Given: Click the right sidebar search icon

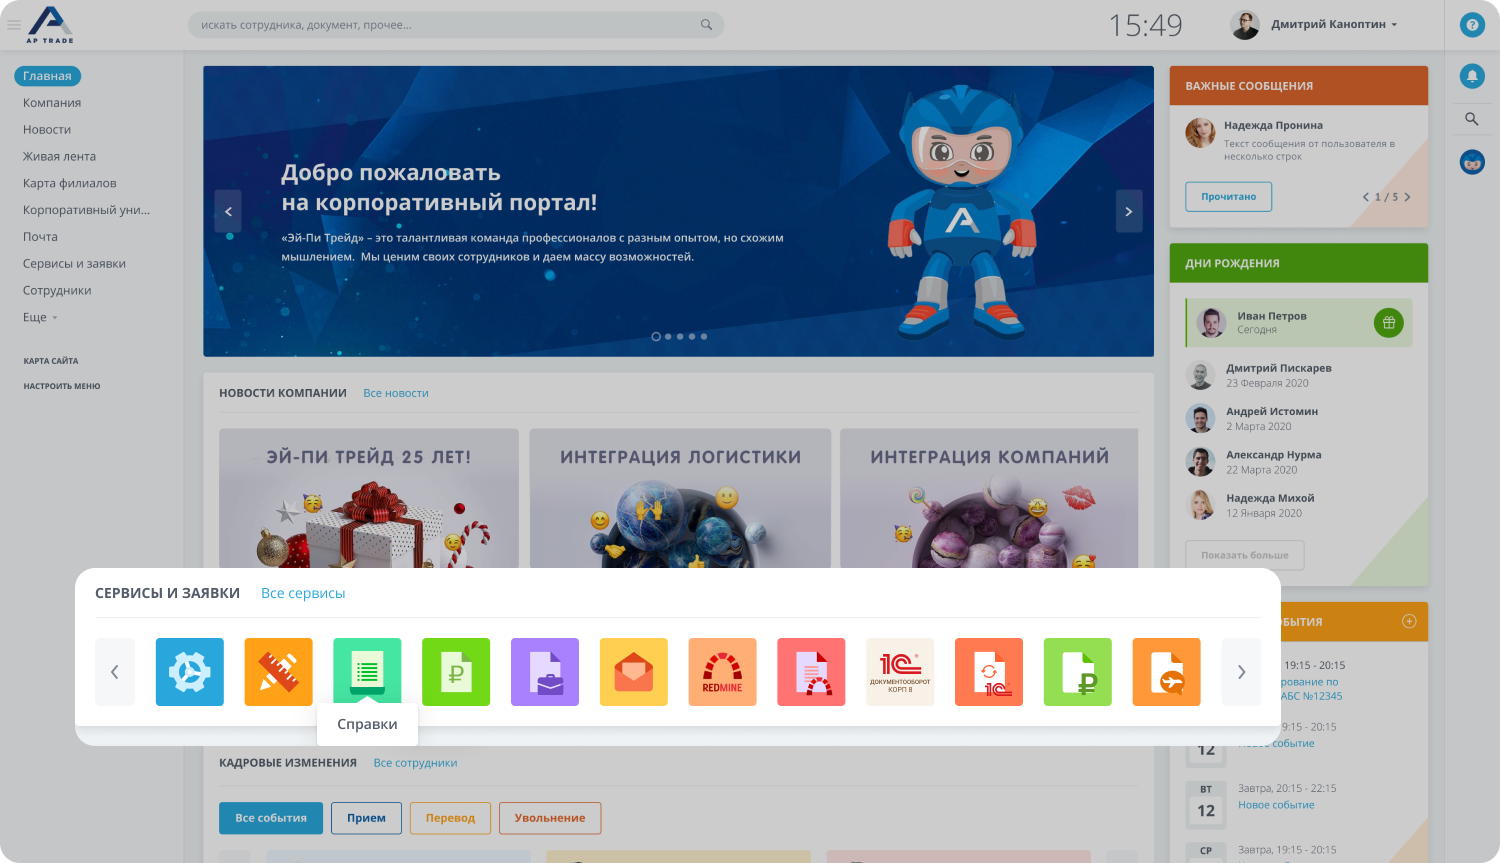Looking at the screenshot, I should [x=1472, y=119].
